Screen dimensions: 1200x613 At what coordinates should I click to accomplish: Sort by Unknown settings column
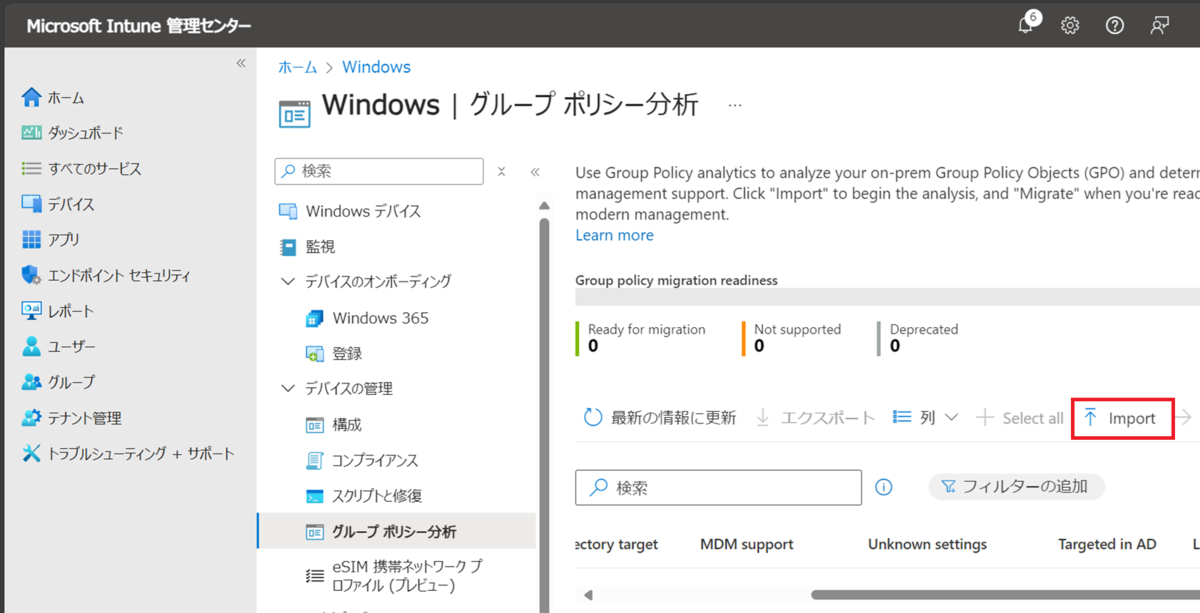pos(927,544)
